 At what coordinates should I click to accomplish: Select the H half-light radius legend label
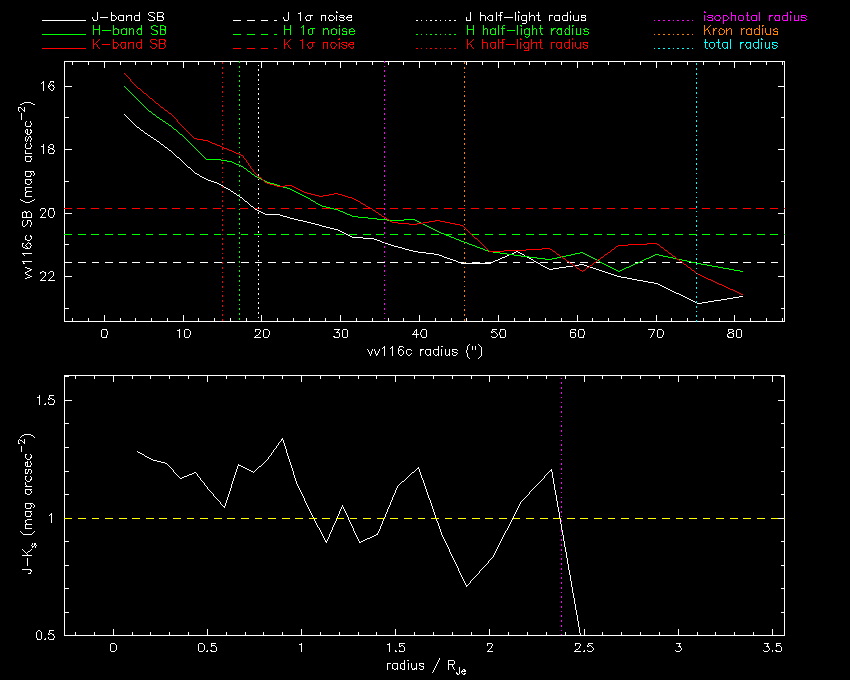coord(527,31)
